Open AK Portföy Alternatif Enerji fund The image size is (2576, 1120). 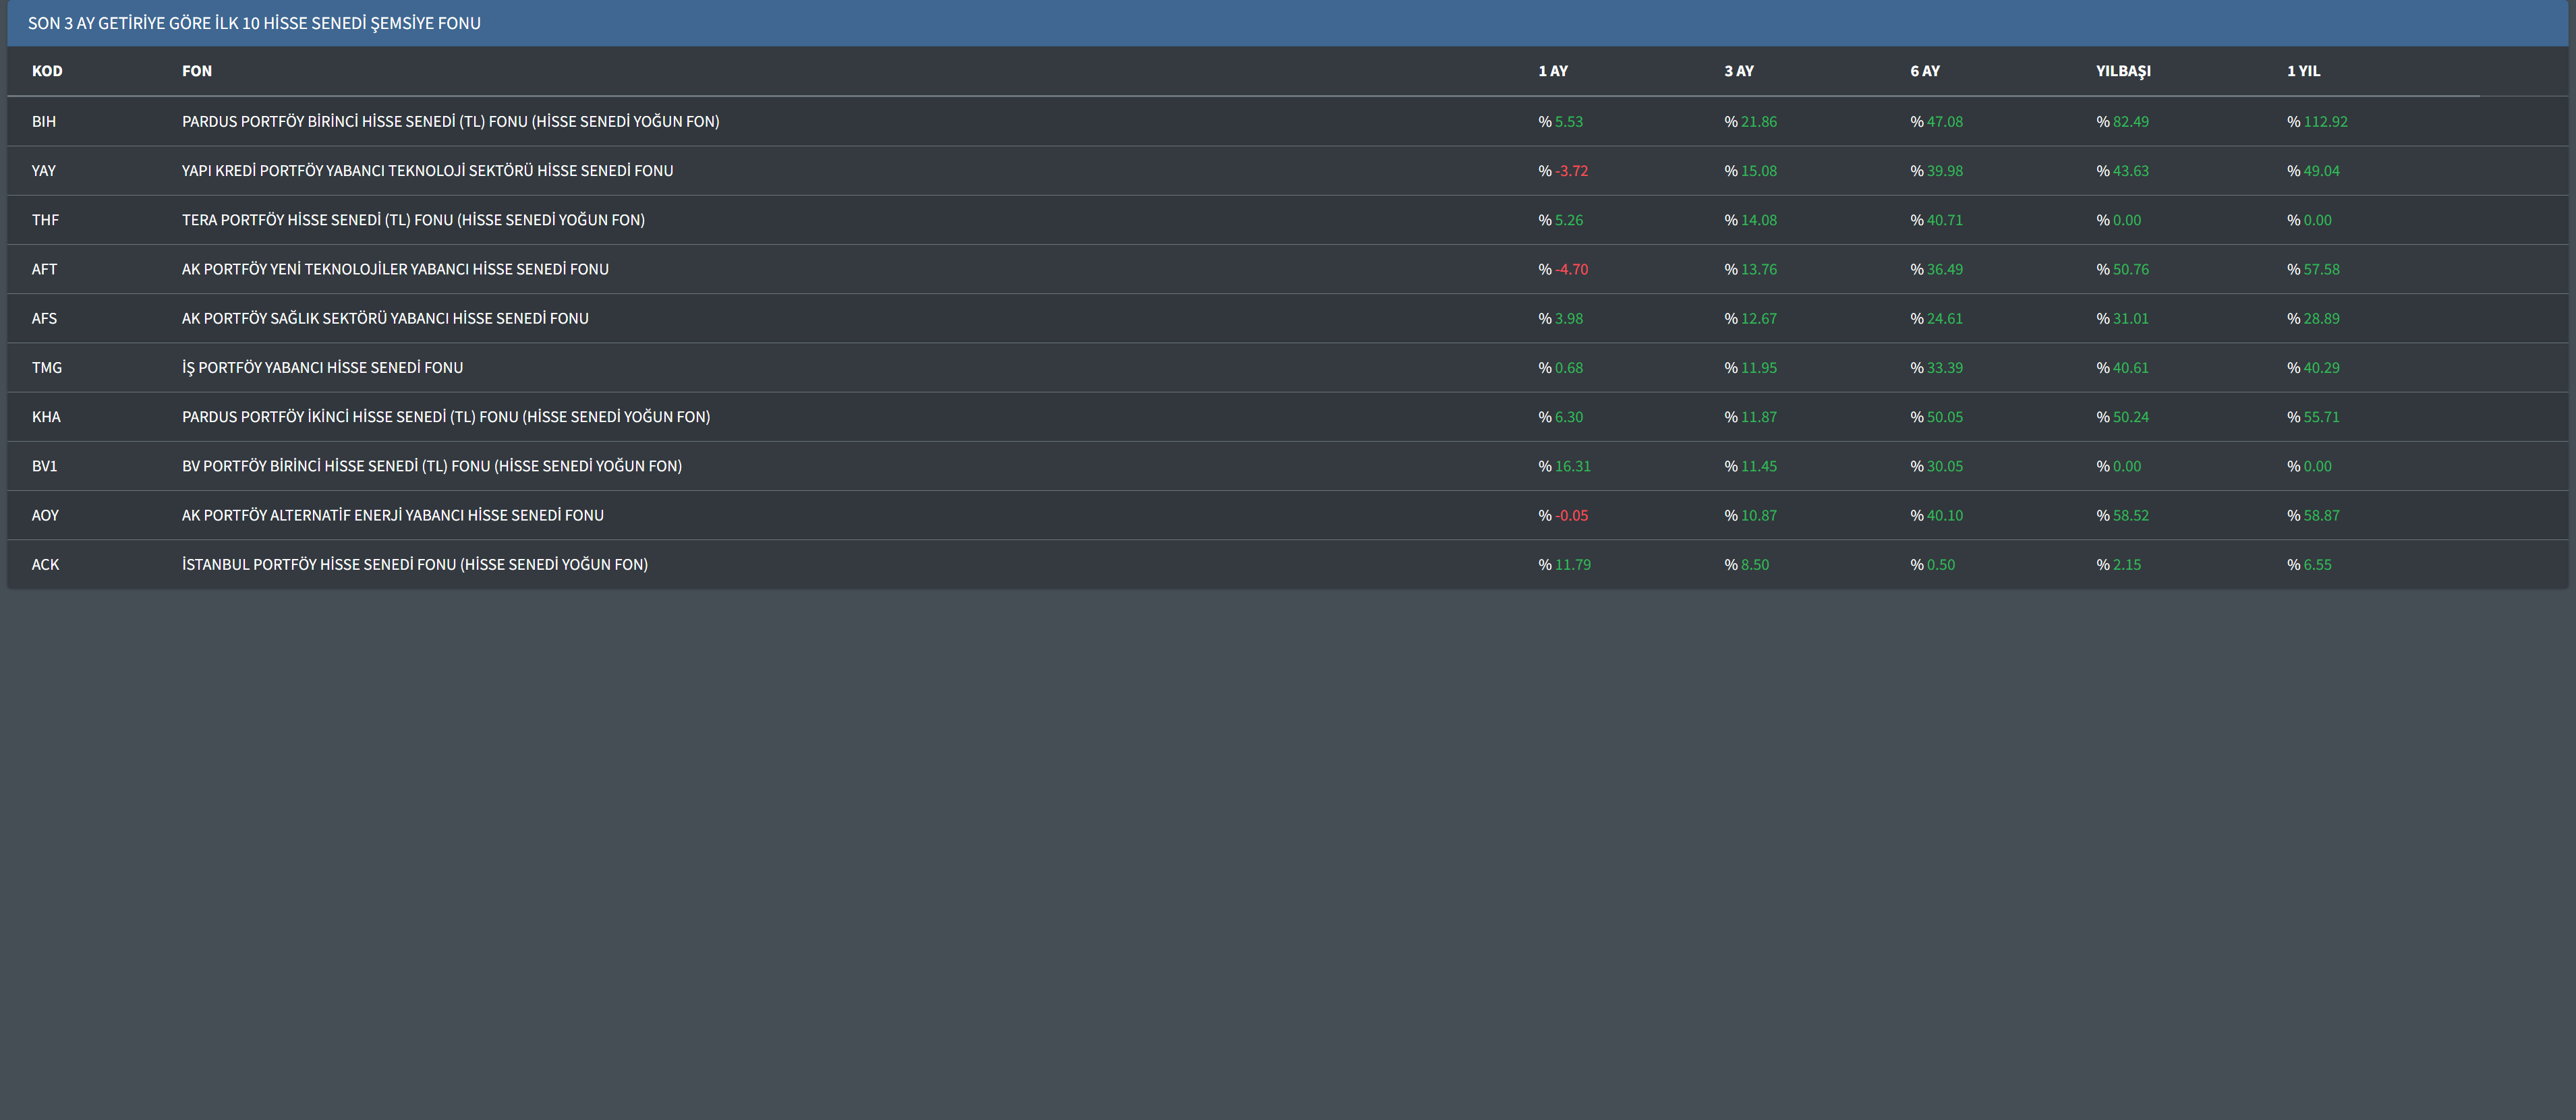click(x=392, y=515)
